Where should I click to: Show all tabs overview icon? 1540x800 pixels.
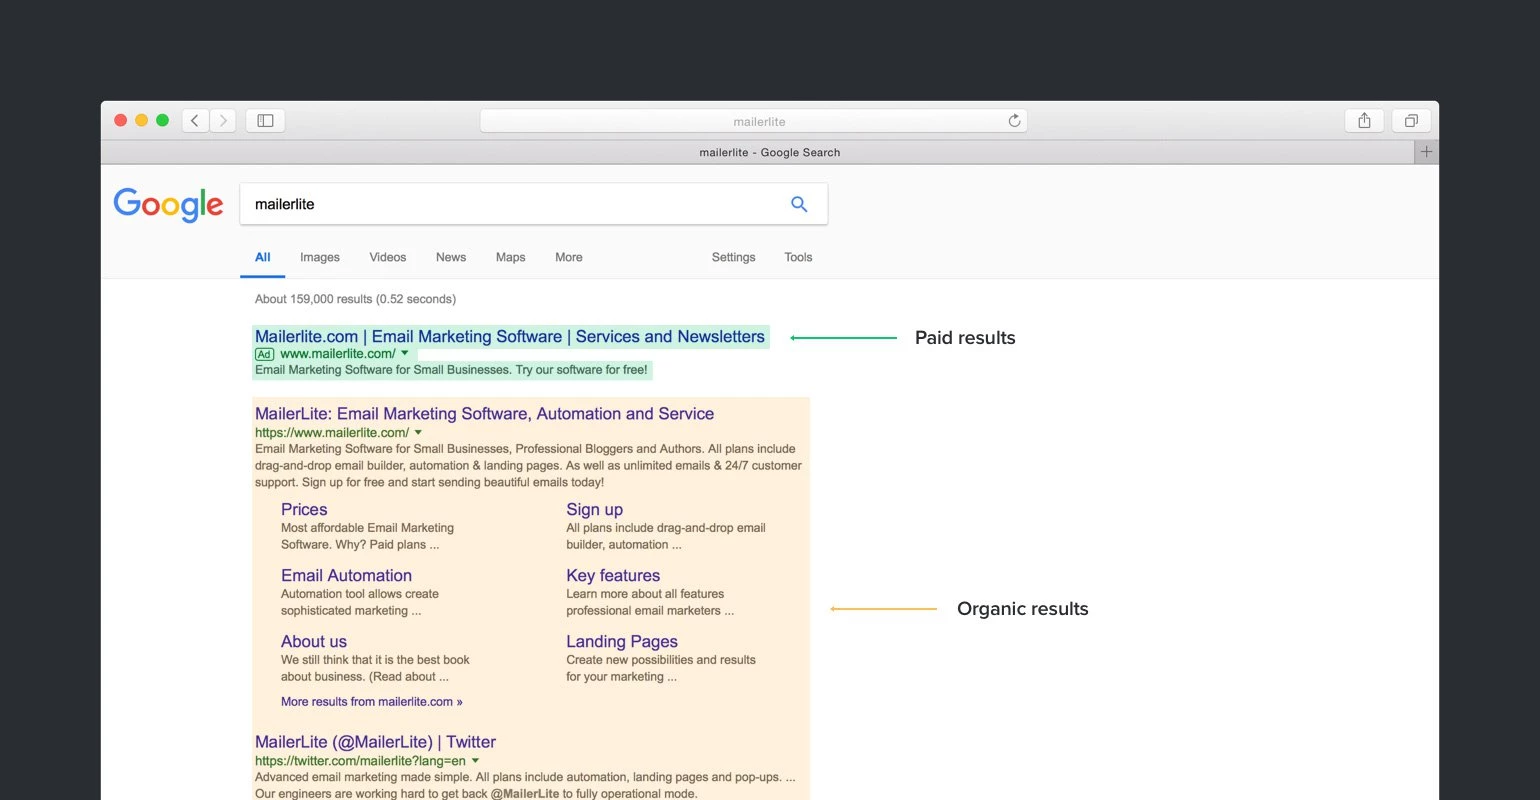(1410, 121)
